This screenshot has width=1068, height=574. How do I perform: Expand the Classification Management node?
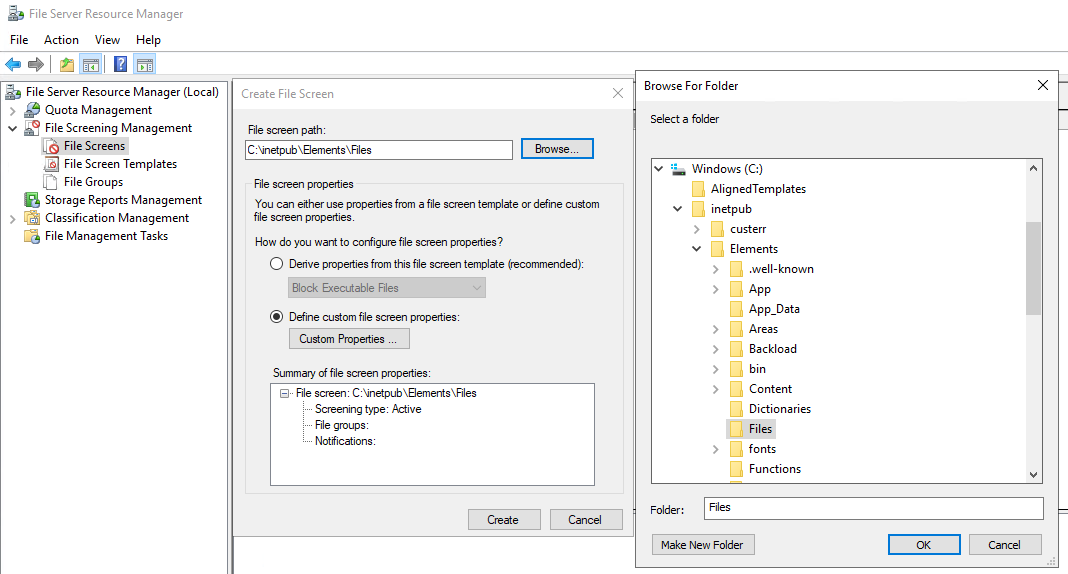[x=12, y=219]
